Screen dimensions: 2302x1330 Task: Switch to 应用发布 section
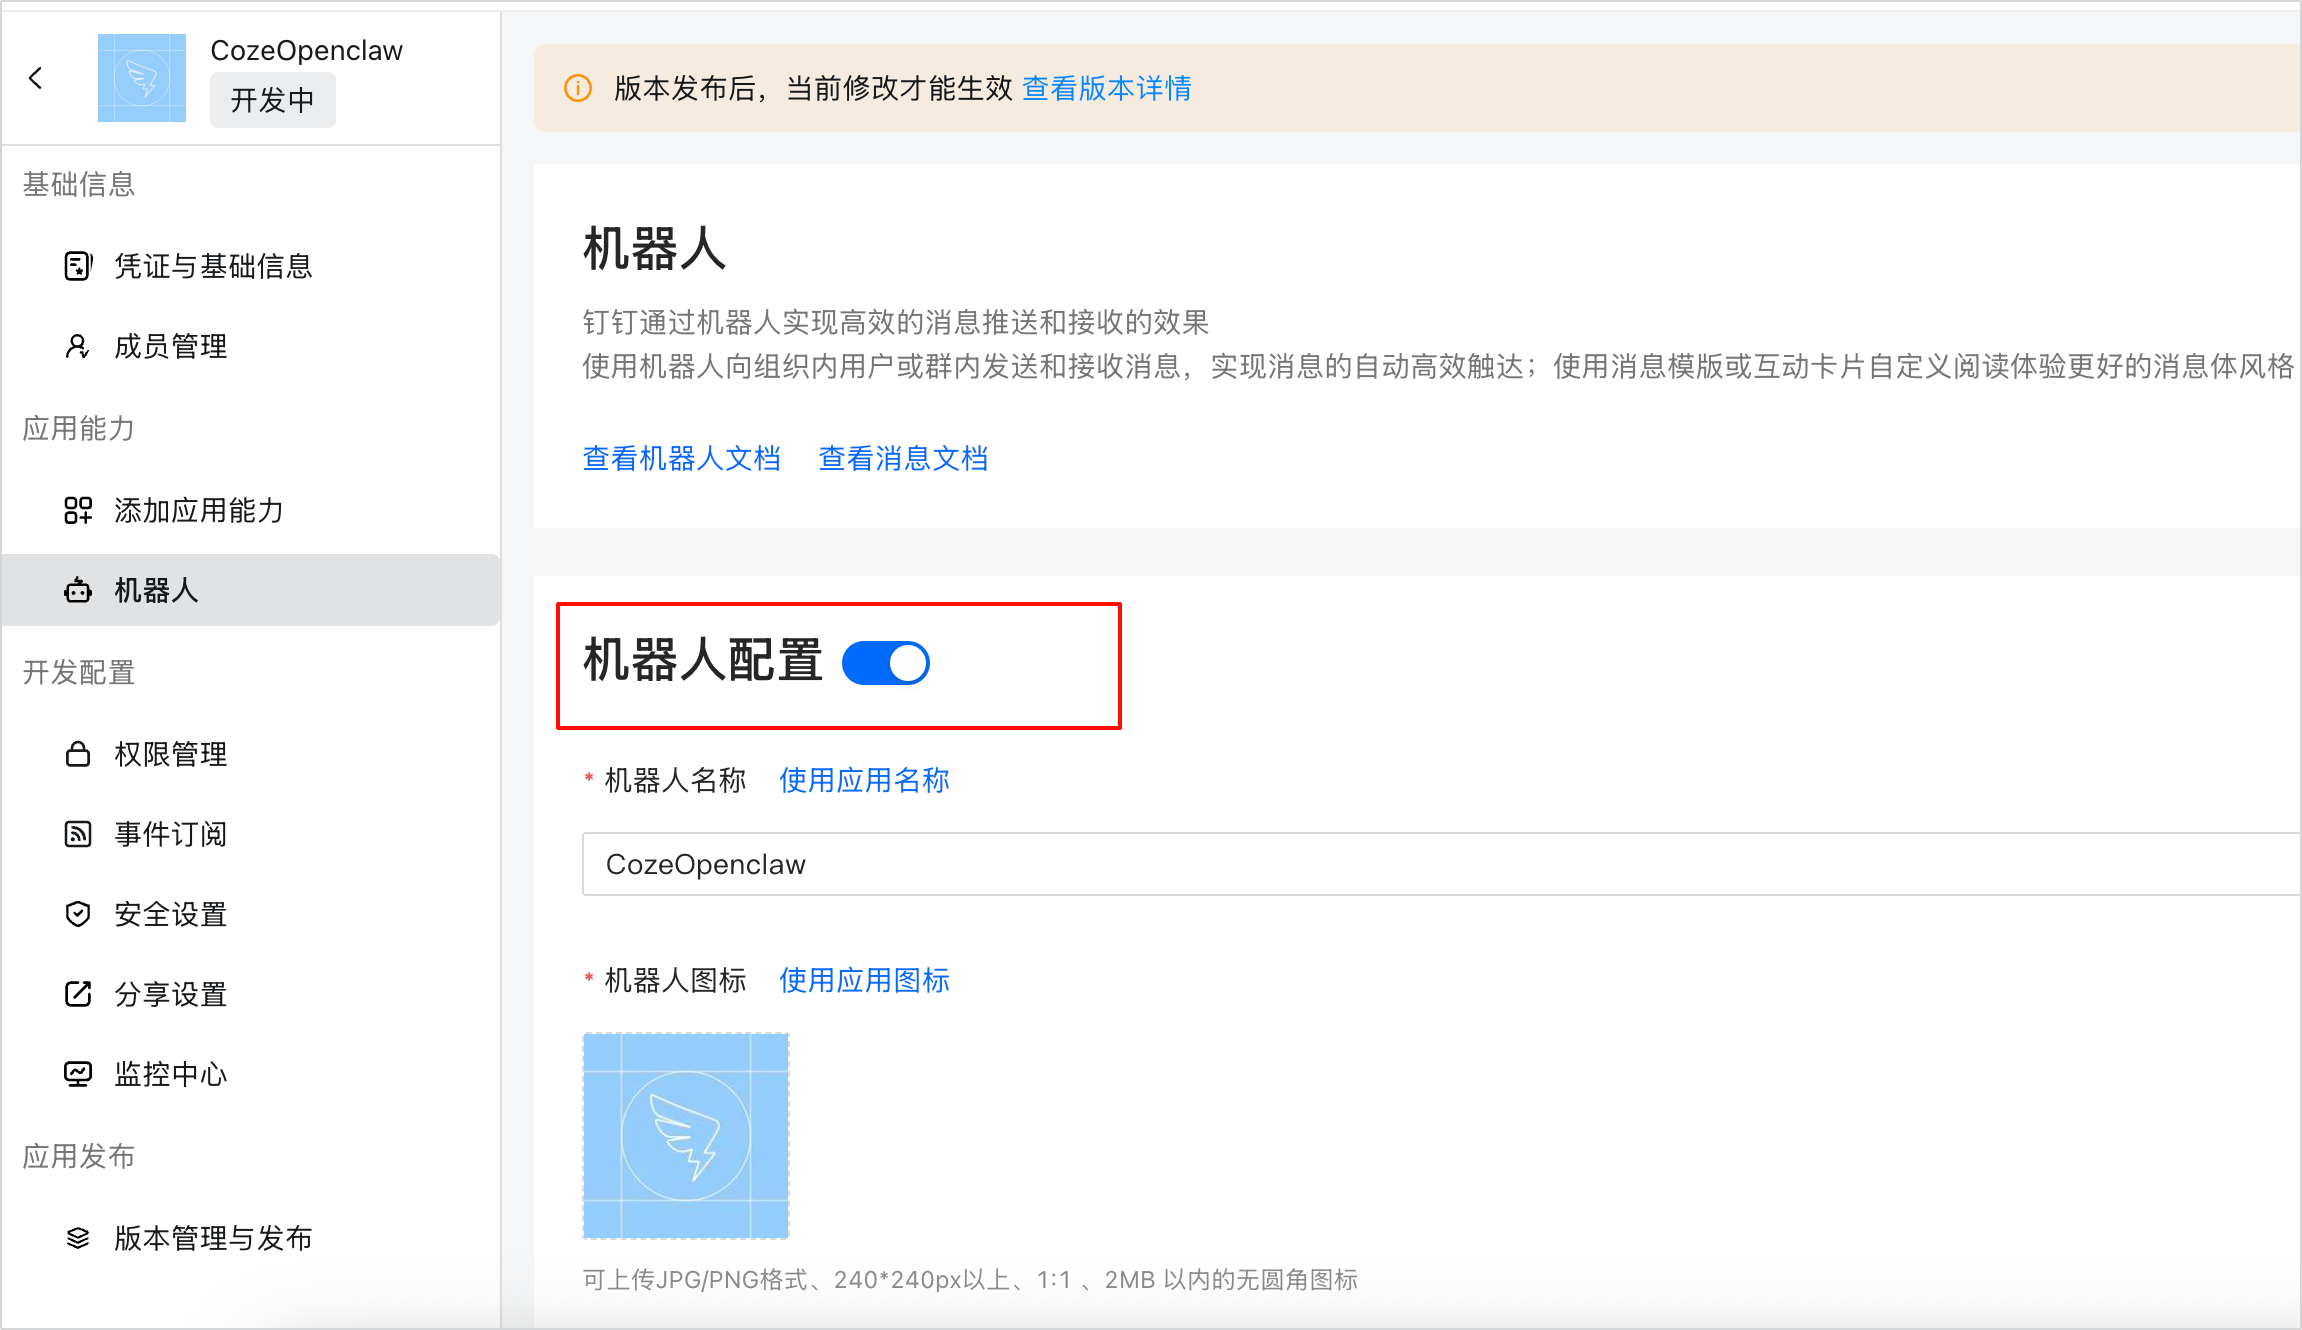[78, 1155]
